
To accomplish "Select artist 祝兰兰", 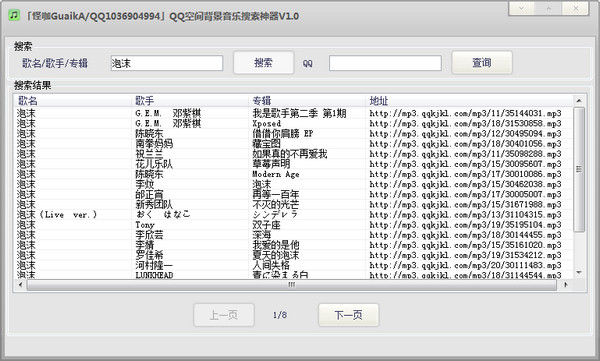I will [x=149, y=154].
